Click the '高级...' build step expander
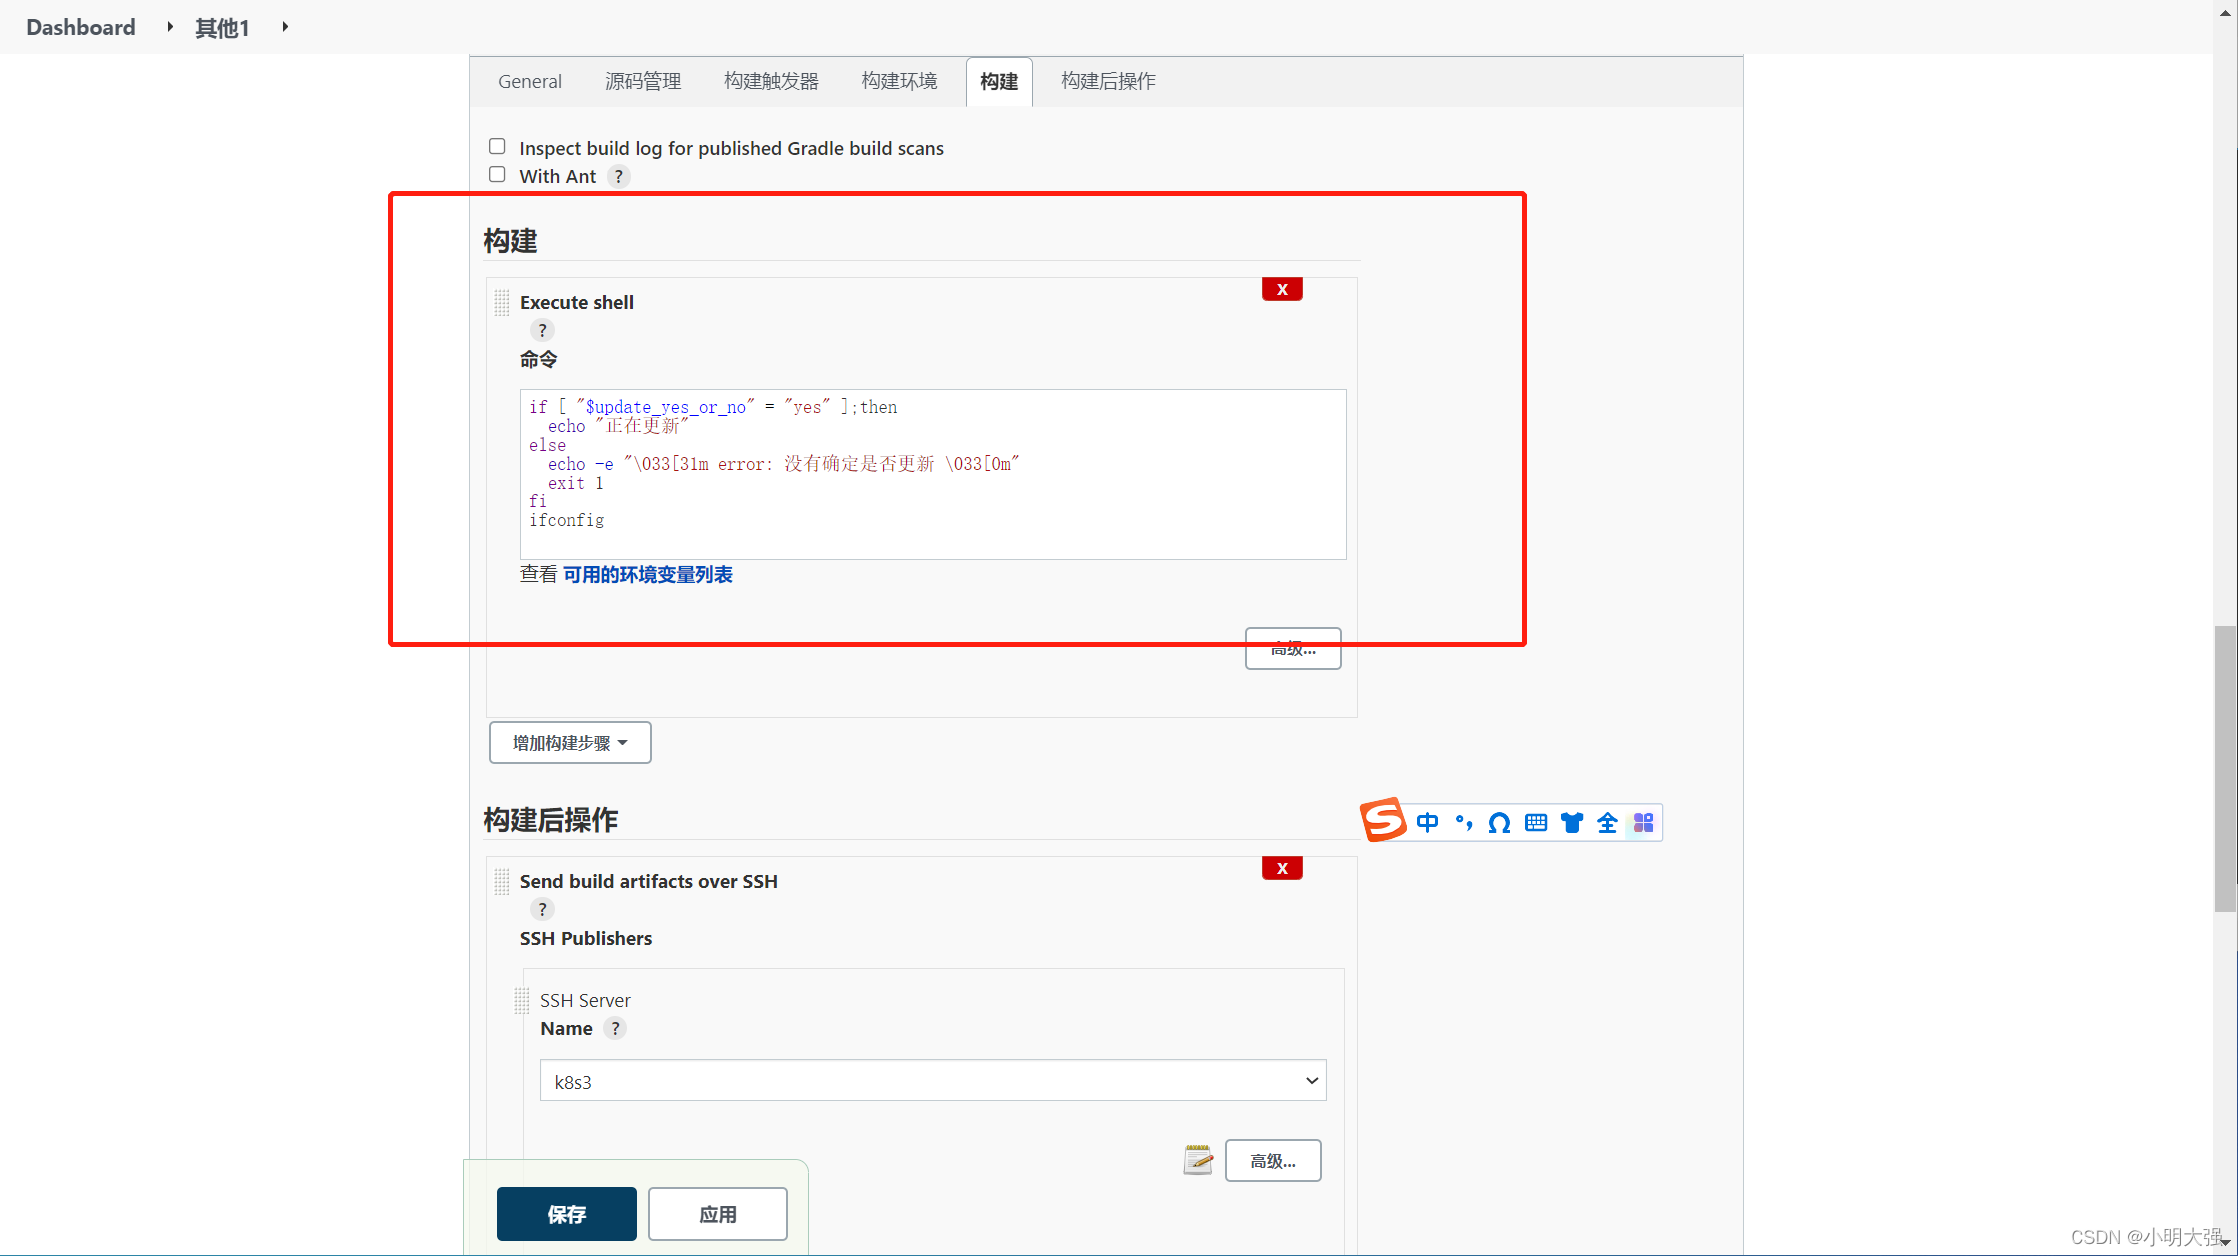2238x1256 pixels. tap(1293, 647)
